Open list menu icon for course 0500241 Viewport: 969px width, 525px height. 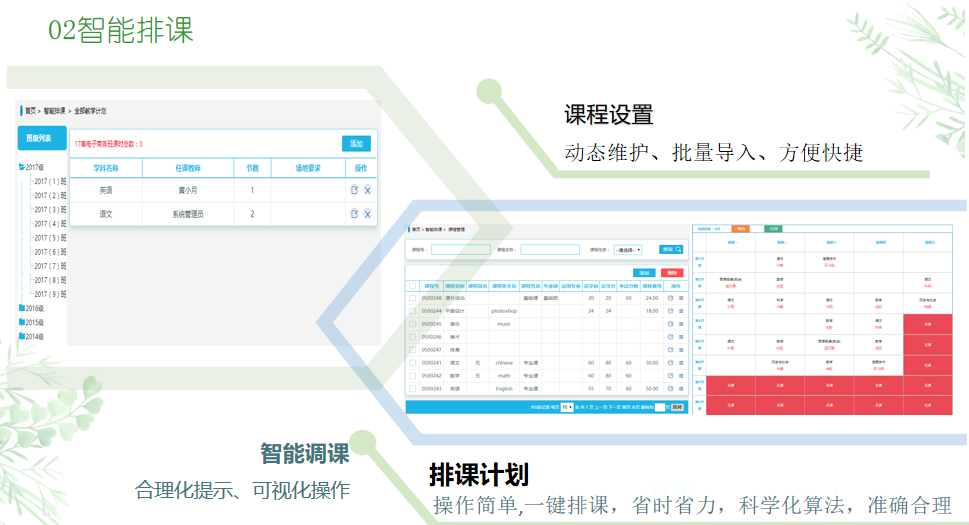(x=681, y=363)
